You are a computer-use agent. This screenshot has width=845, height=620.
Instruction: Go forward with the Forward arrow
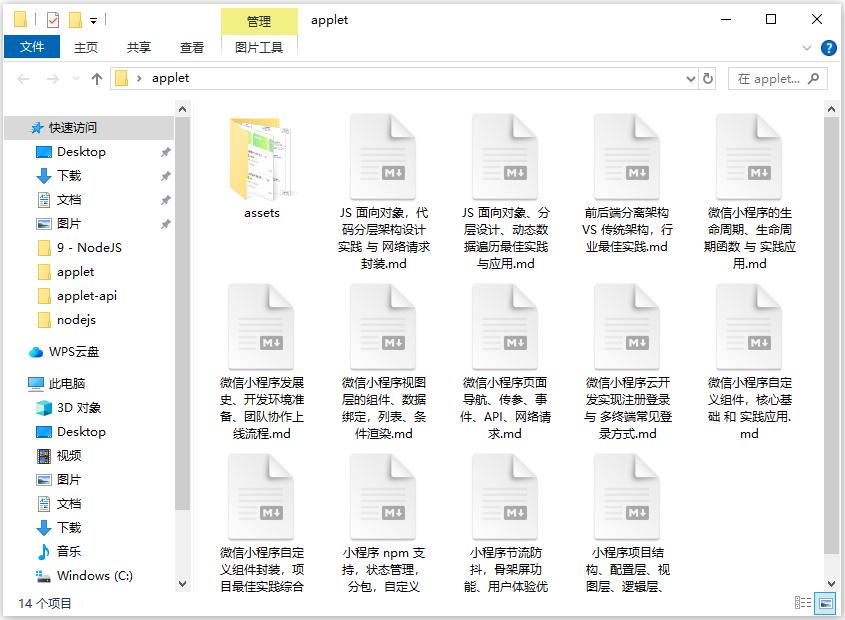tap(52, 79)
